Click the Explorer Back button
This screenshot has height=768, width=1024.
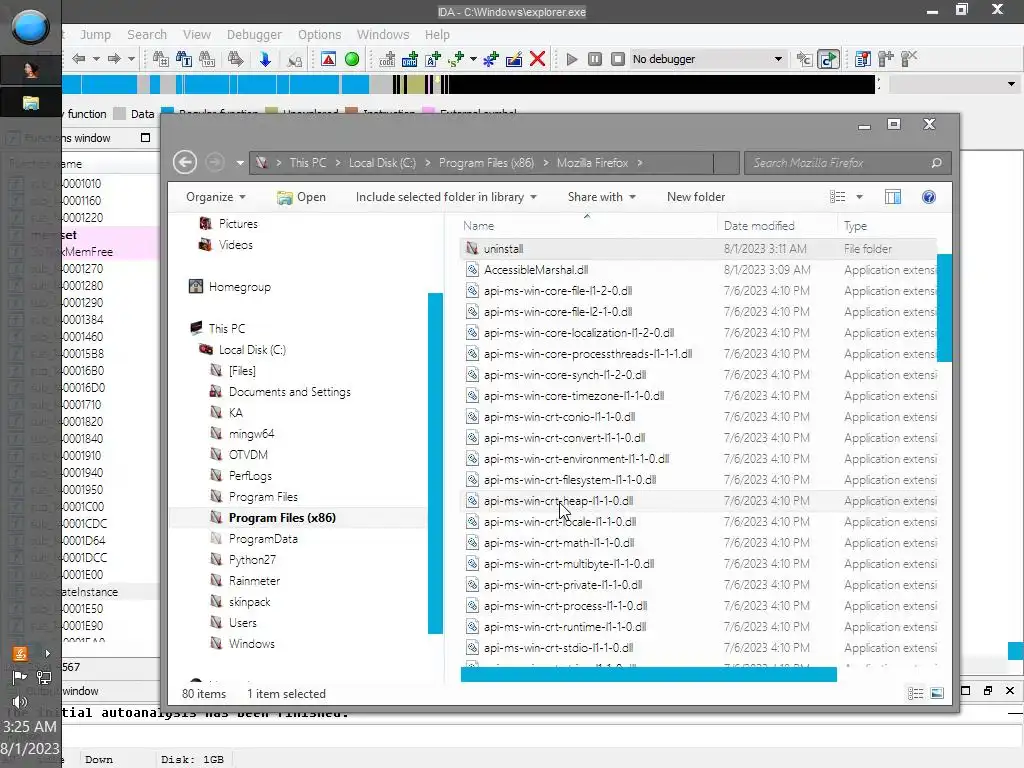[x=185, y=163]
